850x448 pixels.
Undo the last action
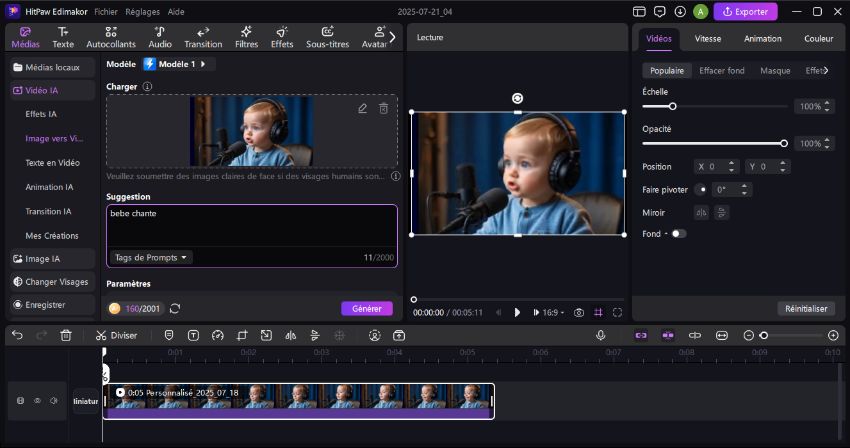(x=17, y=335)
